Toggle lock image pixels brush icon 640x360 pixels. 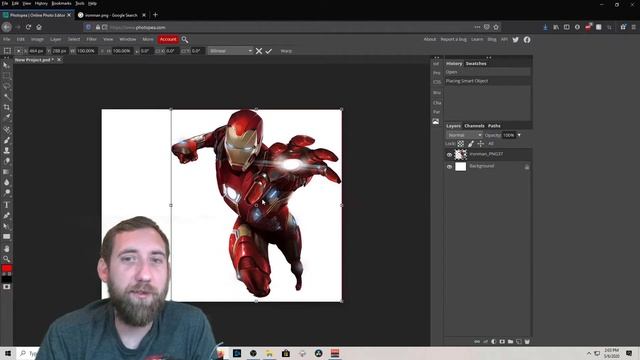tap(471, 144)
